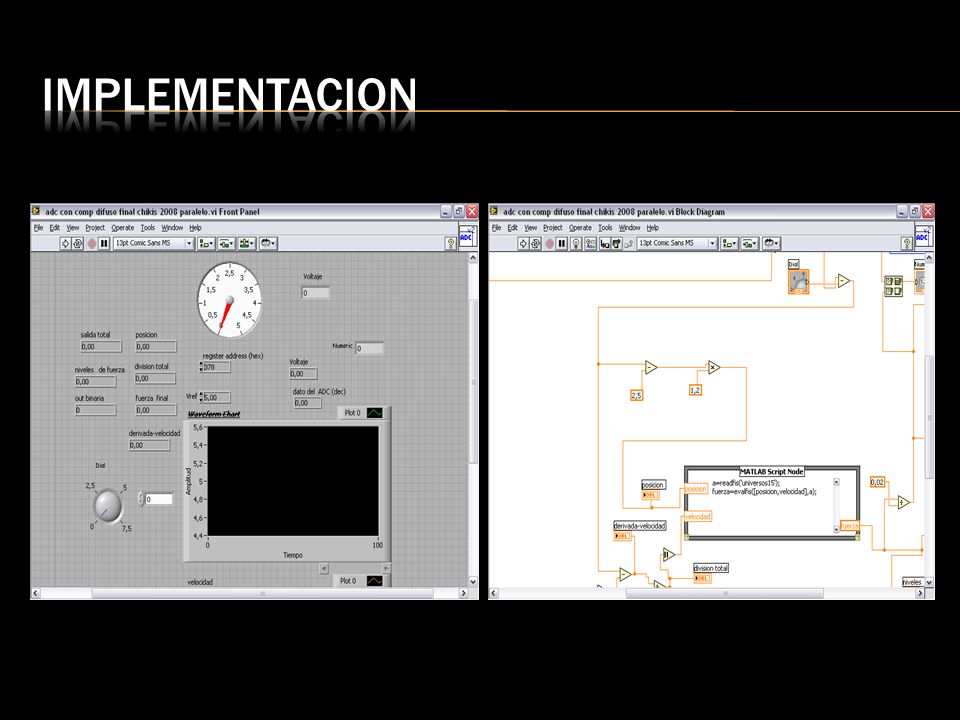
Task: Click the Front Panel horizontal scrollbar thumb
Action: (x=263, y=593)
